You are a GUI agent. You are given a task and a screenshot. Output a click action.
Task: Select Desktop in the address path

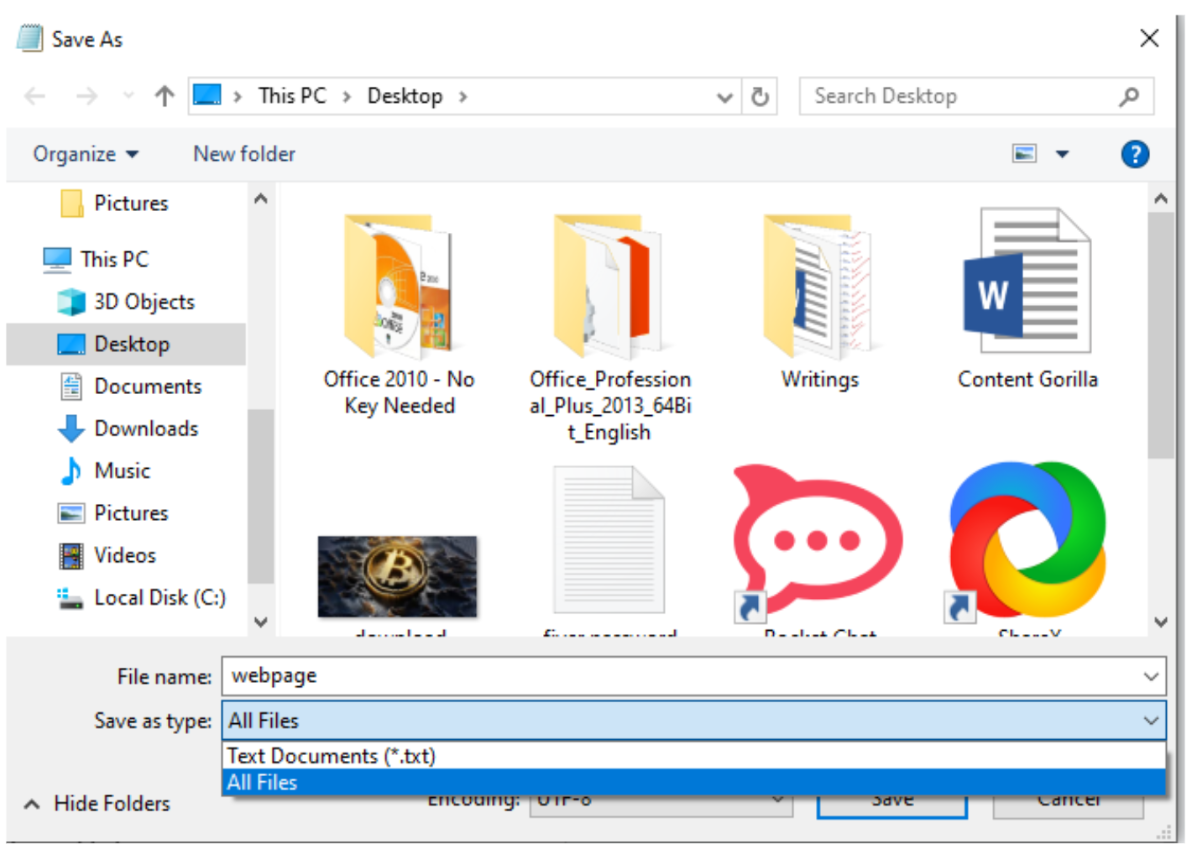point(404,96)
